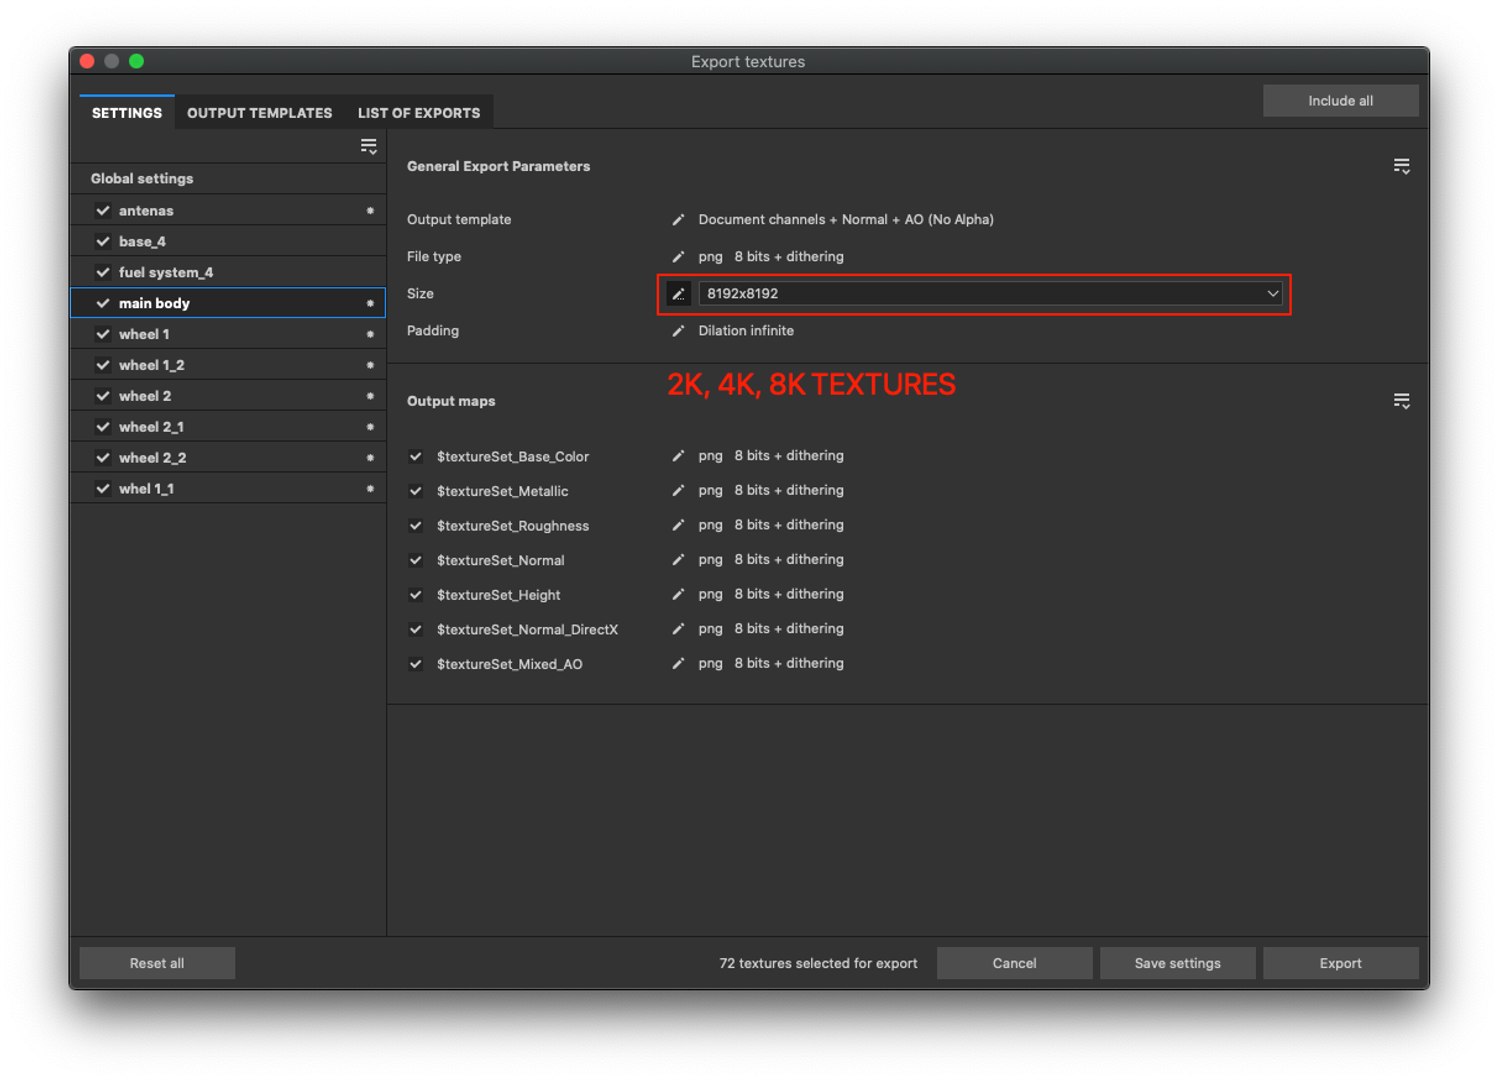
Task: Disable $textureSet_Metallic output map
Action: point(416,491)
